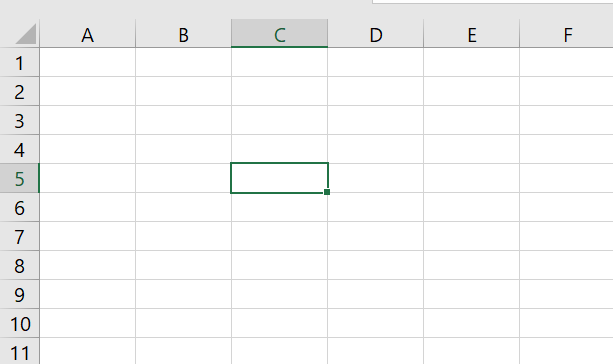The width and height of the screenshot is (613, 364).
Task: Select row 8 header
Action: (20, 265)
